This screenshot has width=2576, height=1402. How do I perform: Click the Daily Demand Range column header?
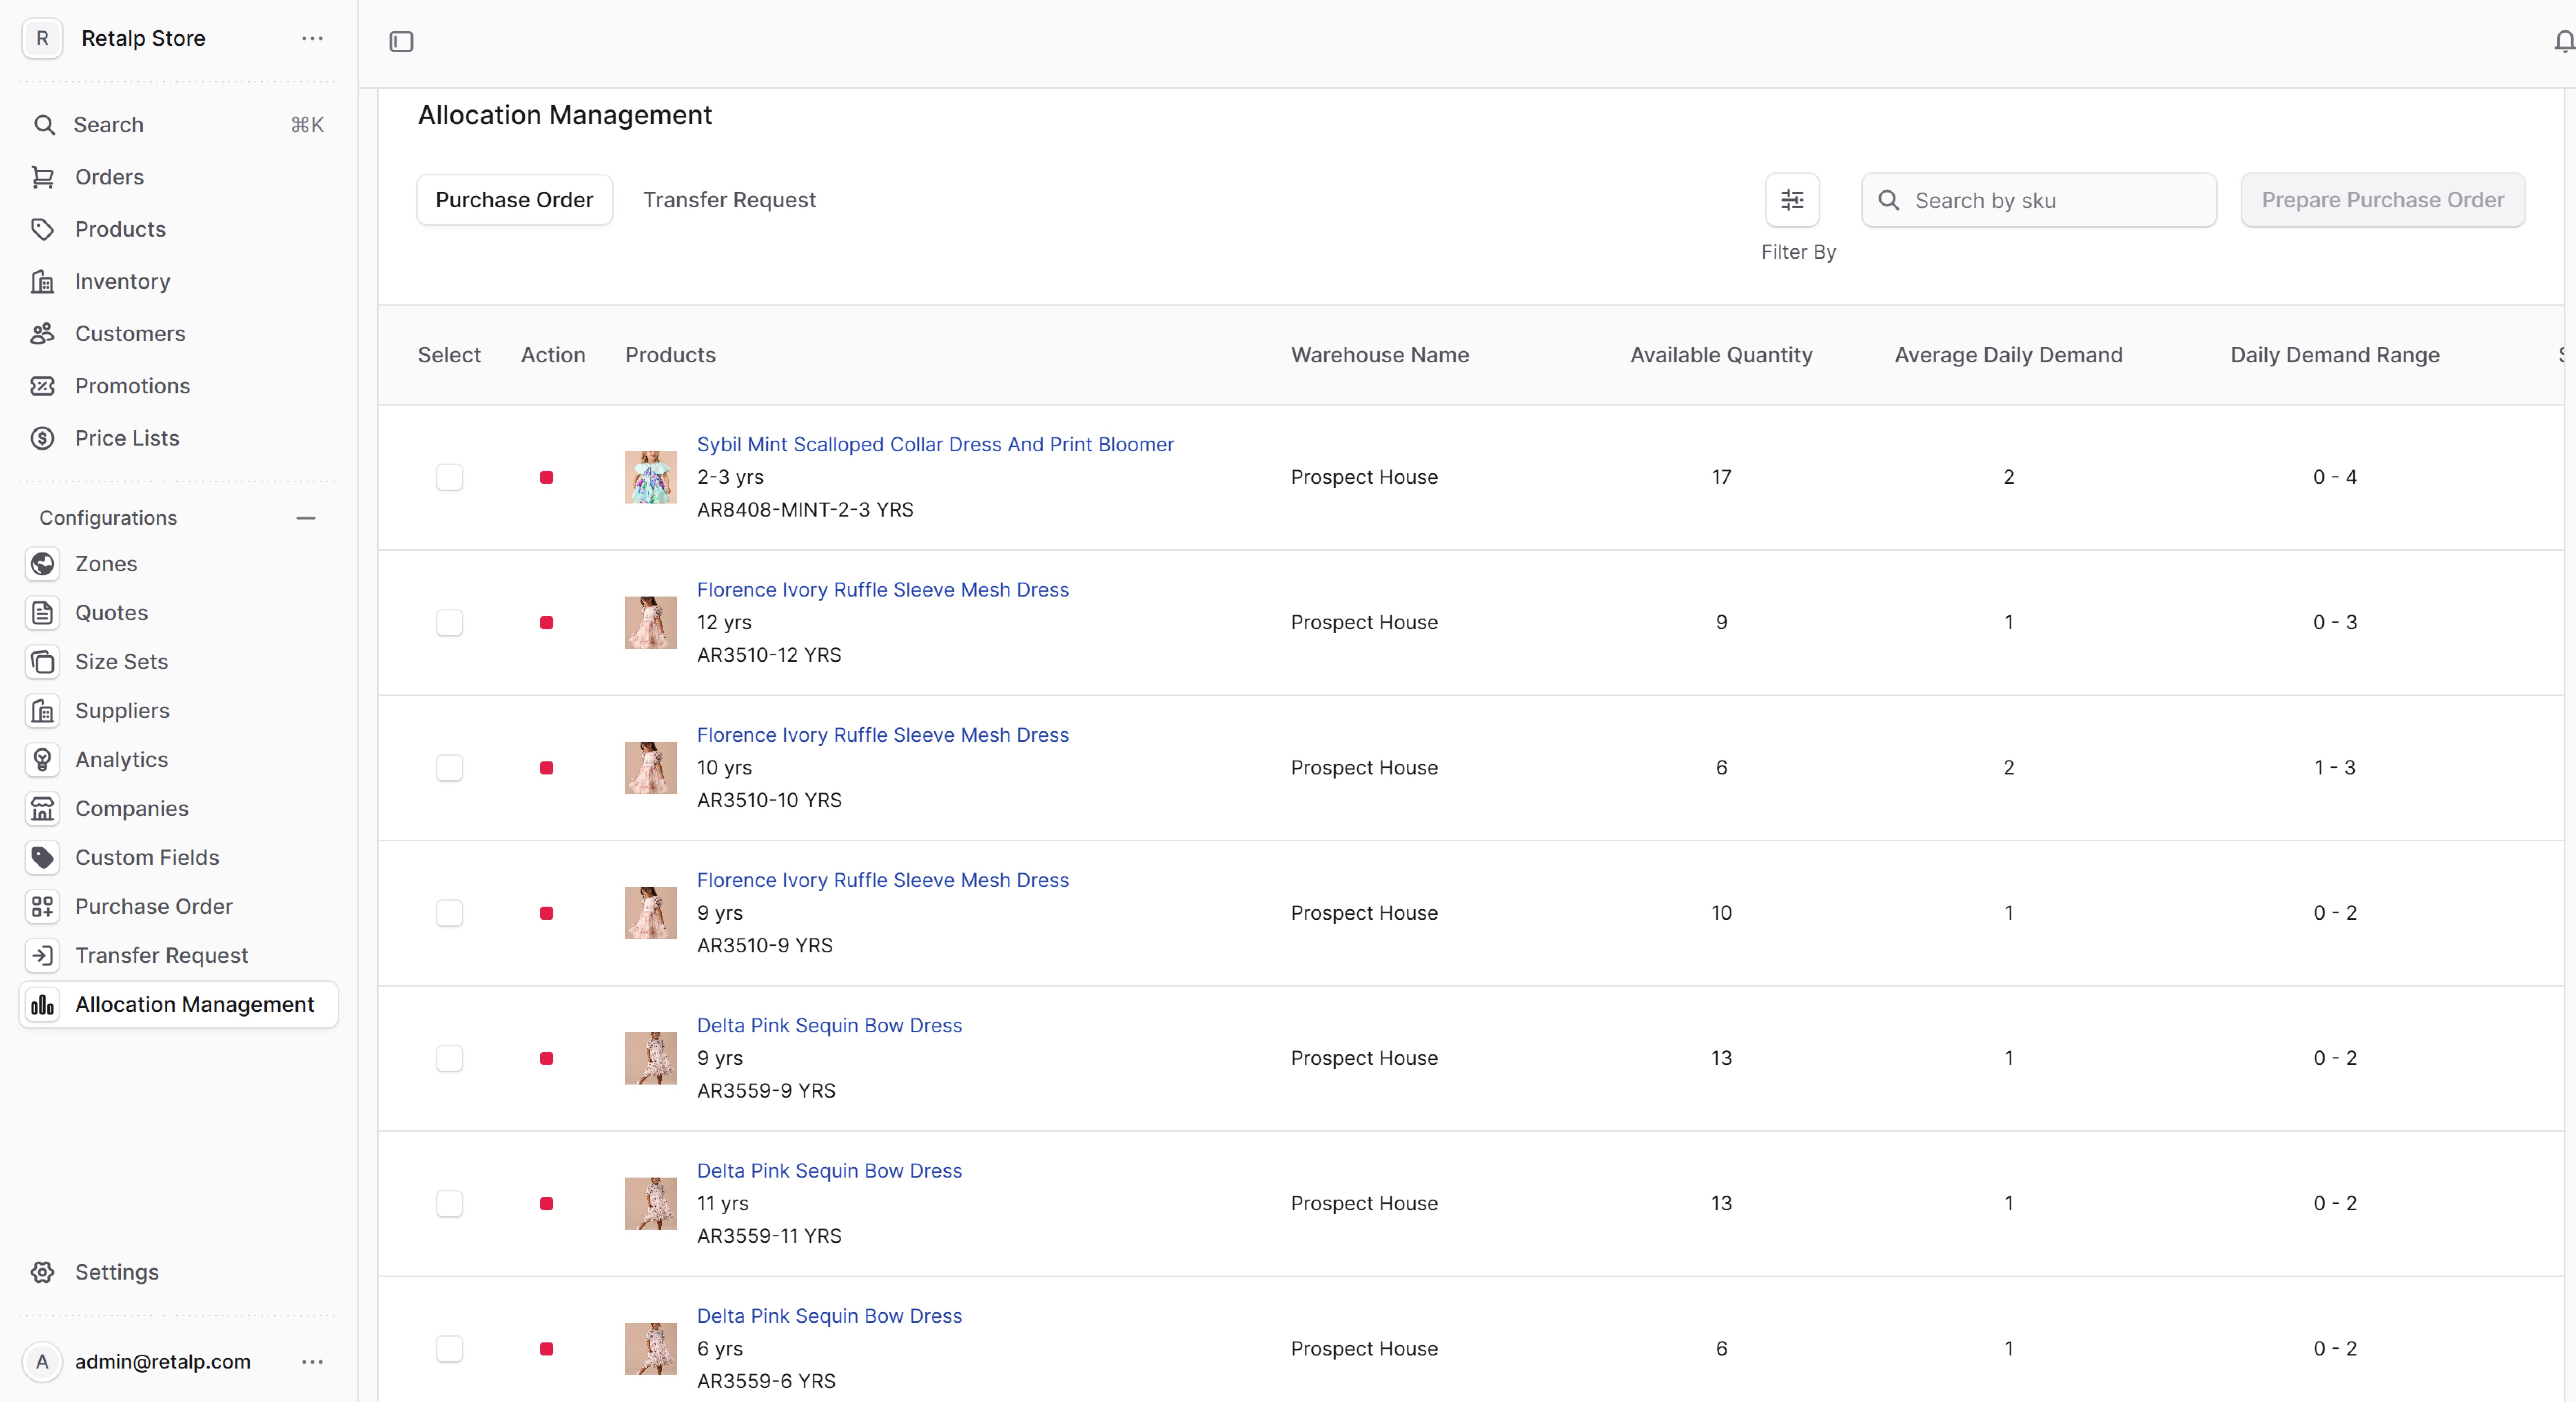[x=2334, y=355]
